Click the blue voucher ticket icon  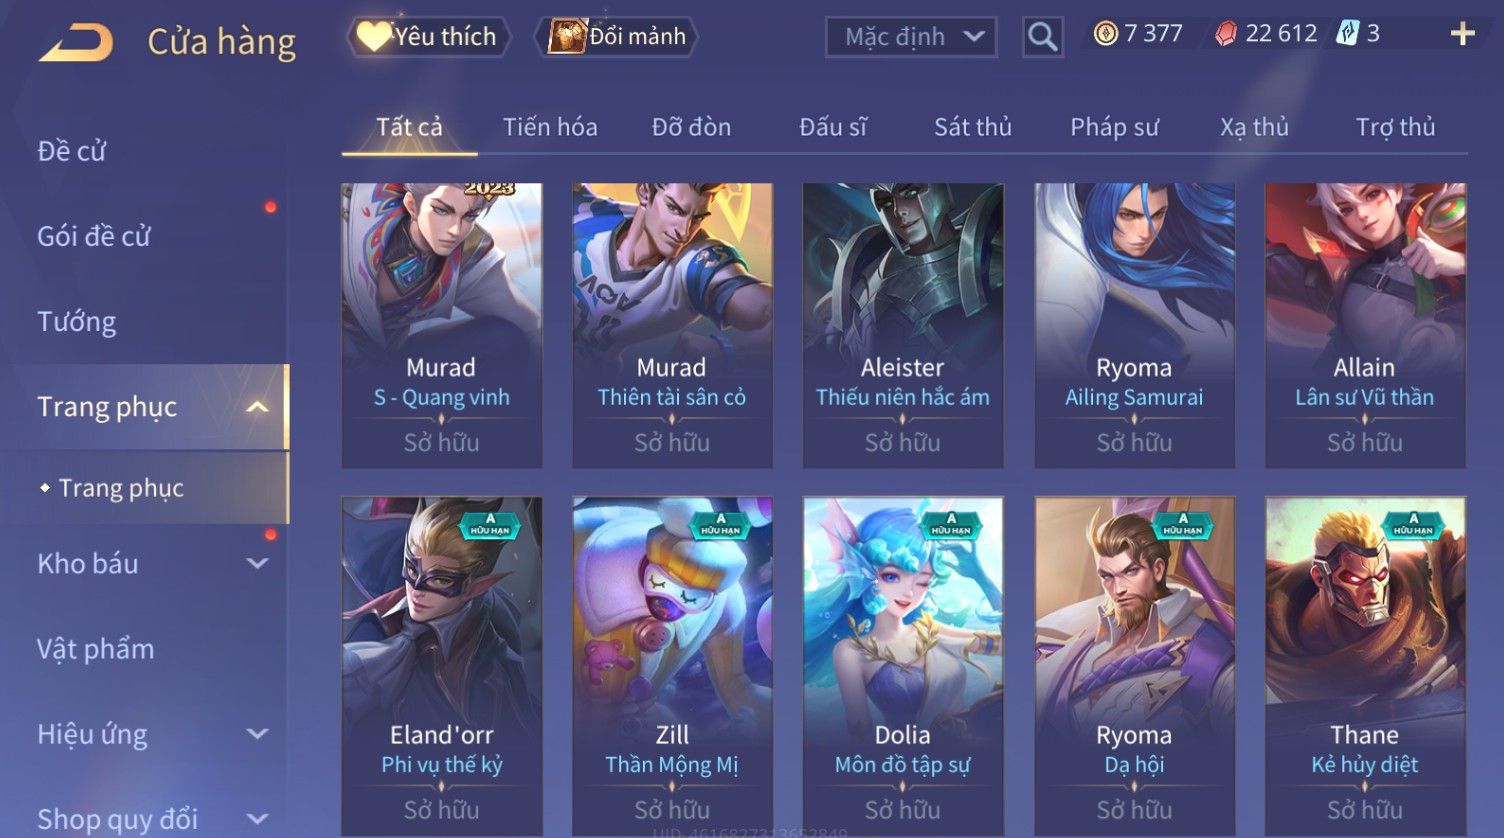1348,34
